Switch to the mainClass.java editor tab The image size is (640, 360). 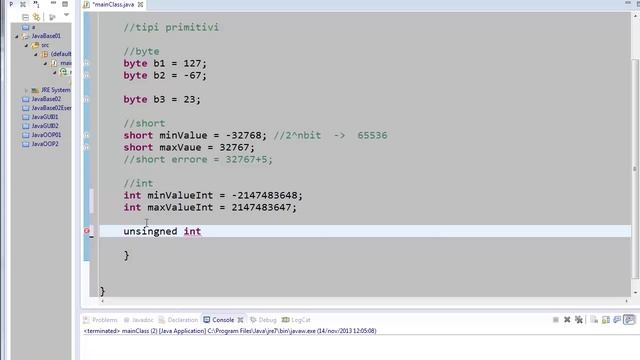pyautogui.click(x=113, y=4)
